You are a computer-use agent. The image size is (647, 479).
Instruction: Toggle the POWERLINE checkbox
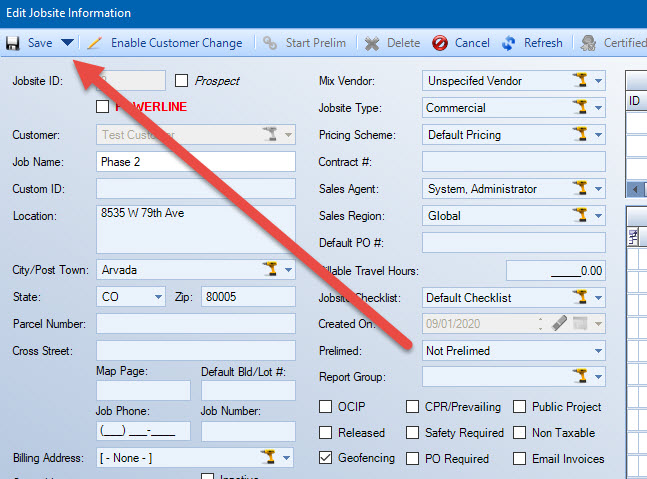click(x=102, y=106)
